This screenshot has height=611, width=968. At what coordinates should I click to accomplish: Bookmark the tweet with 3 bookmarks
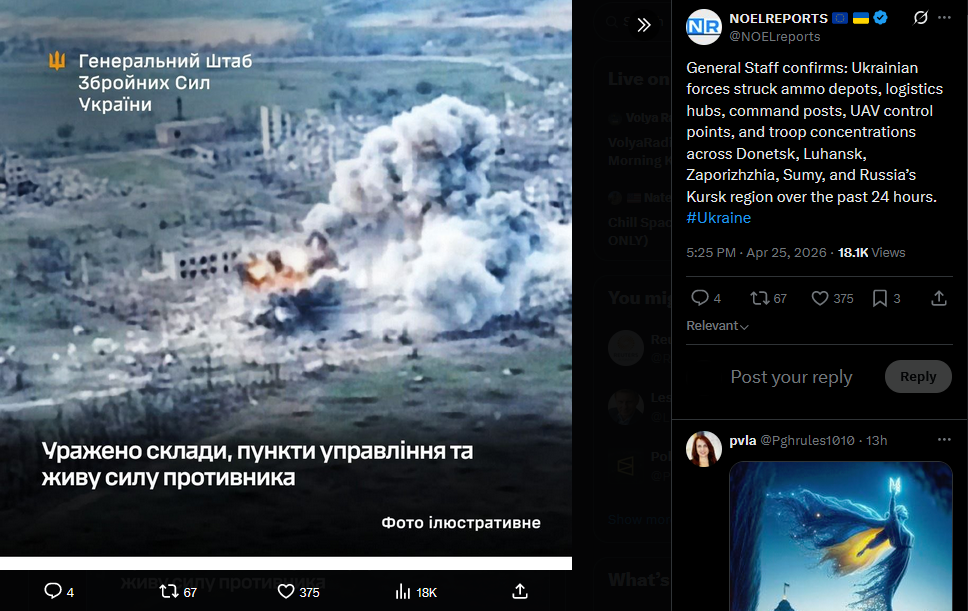(880, 299)
